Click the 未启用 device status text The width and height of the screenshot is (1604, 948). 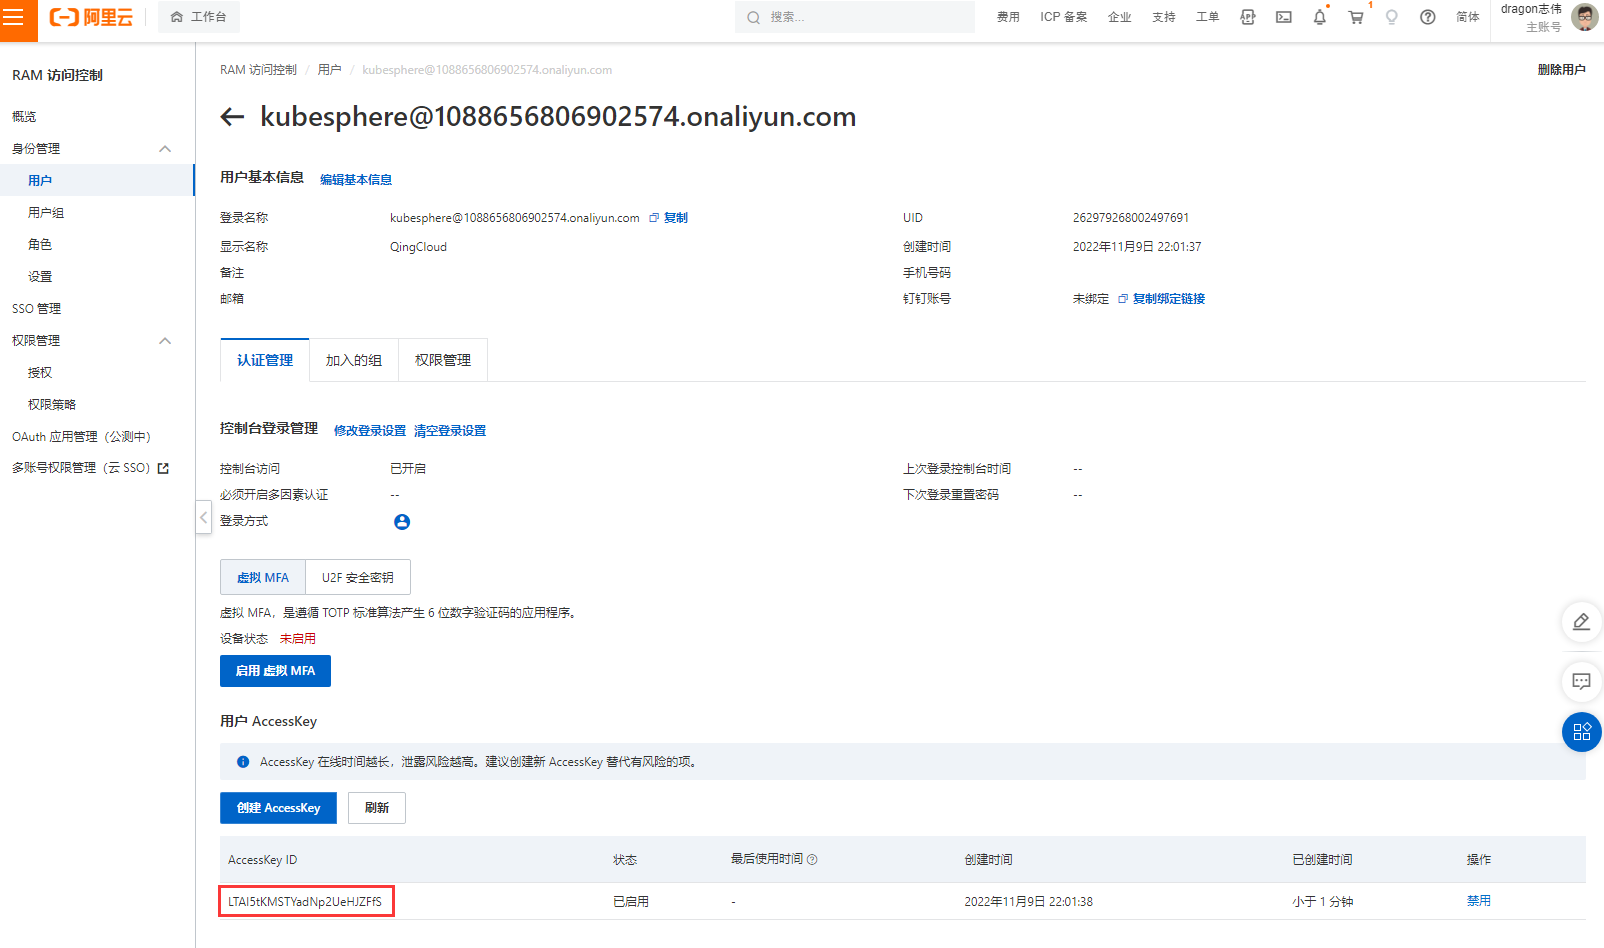(x=298, y=639)
